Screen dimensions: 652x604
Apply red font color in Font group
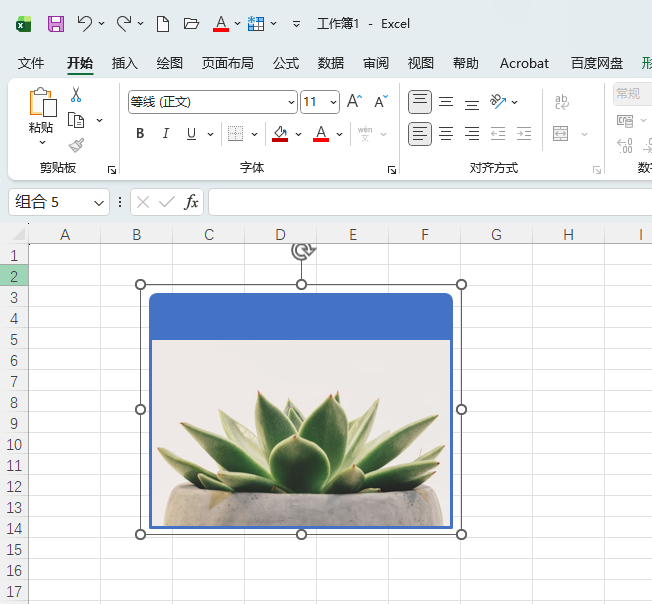321,134
